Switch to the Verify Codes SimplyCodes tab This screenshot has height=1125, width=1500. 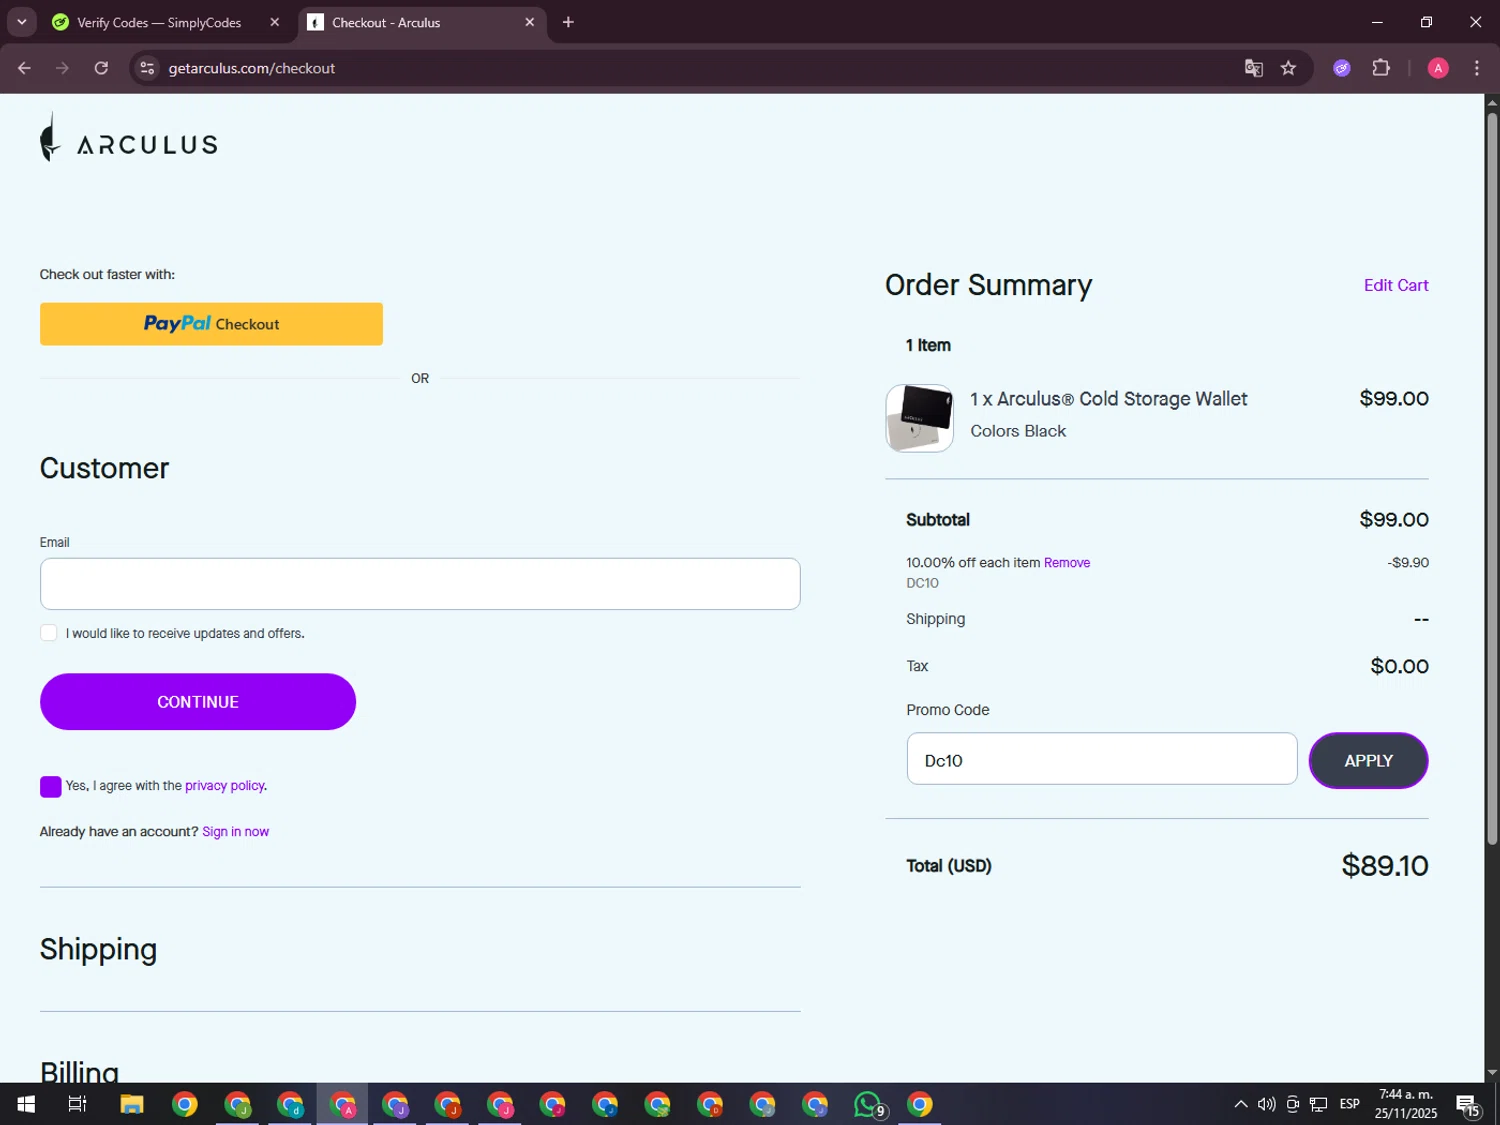[x=159, y=22]
